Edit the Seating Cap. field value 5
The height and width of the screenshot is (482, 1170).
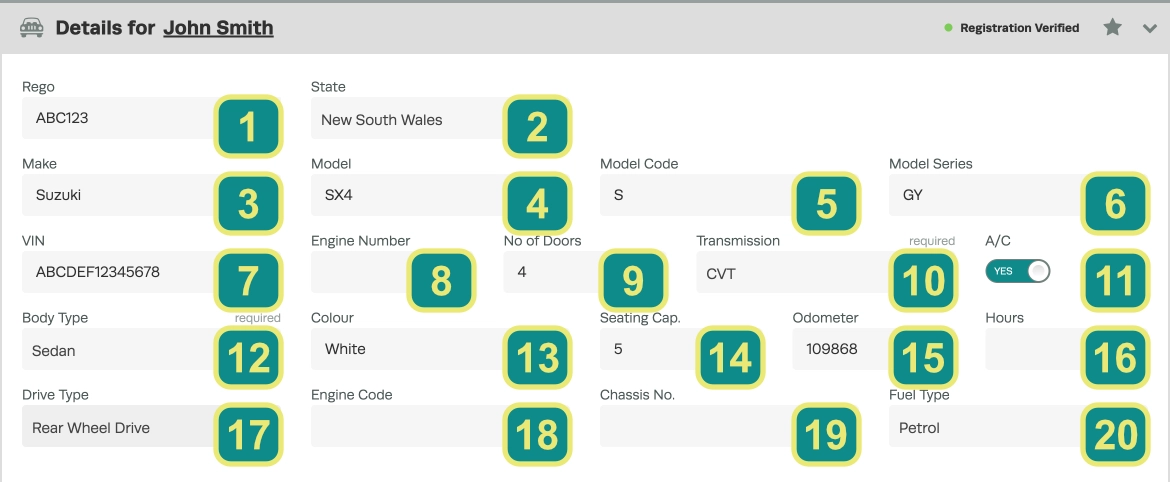pos(681,349)
